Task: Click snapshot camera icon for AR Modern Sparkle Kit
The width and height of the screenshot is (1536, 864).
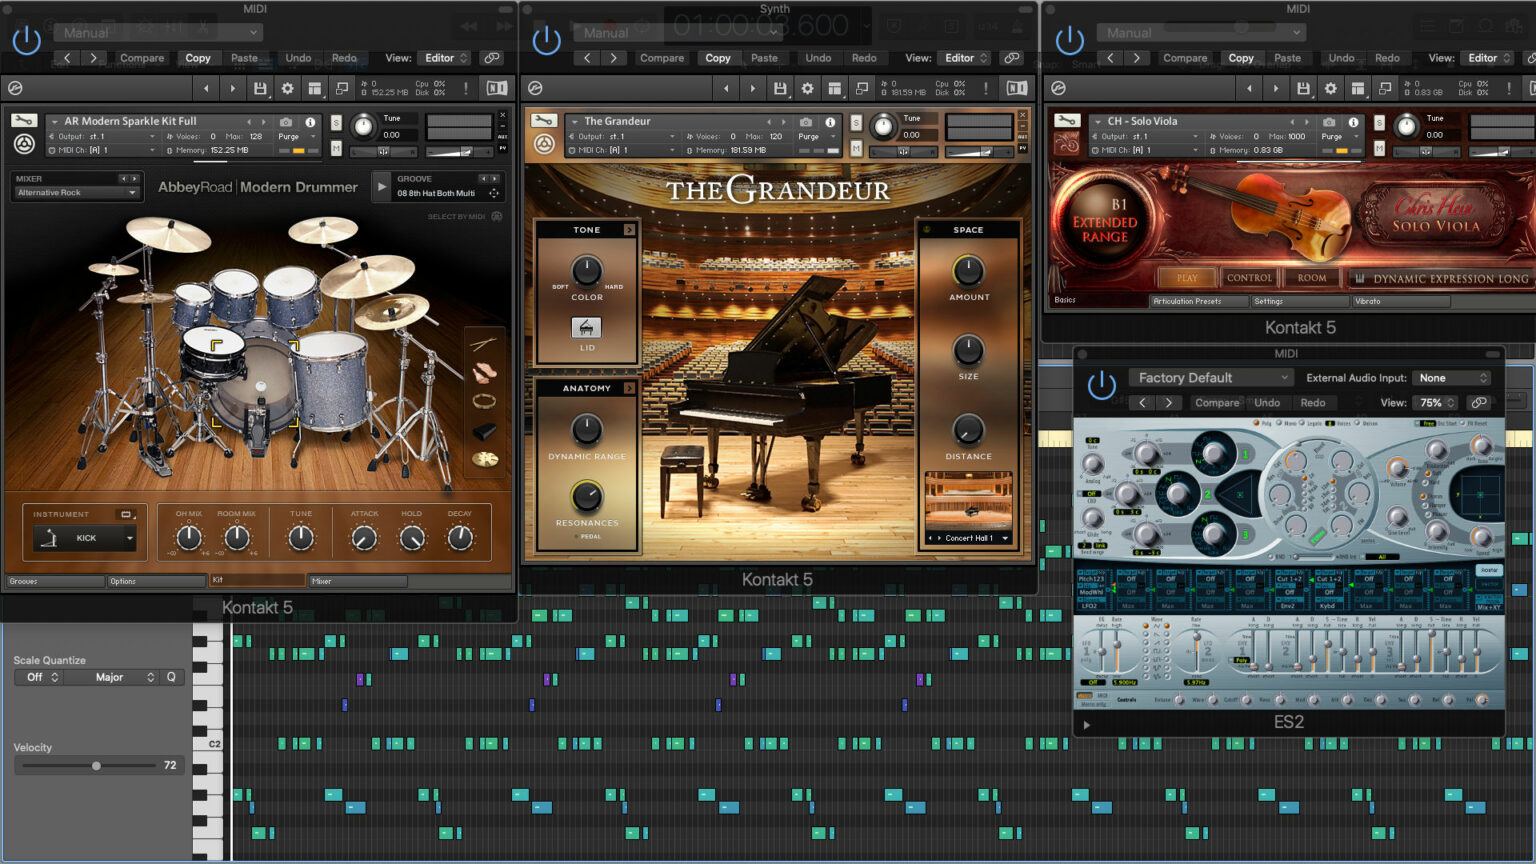Action: (286, 122)
